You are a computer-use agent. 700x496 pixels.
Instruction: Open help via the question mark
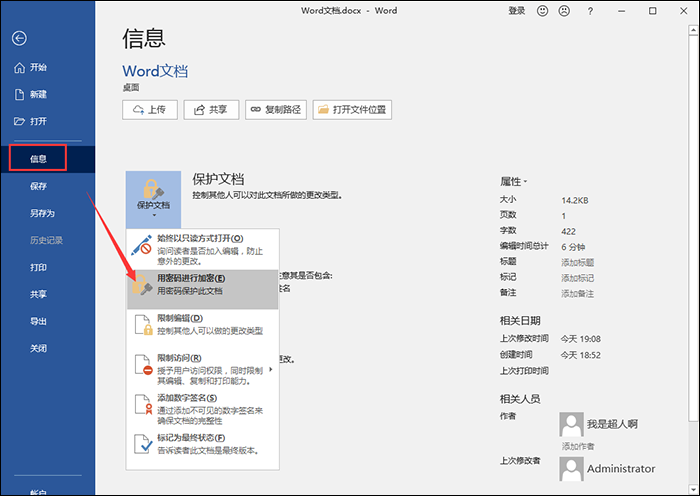[x=590, y=11]
